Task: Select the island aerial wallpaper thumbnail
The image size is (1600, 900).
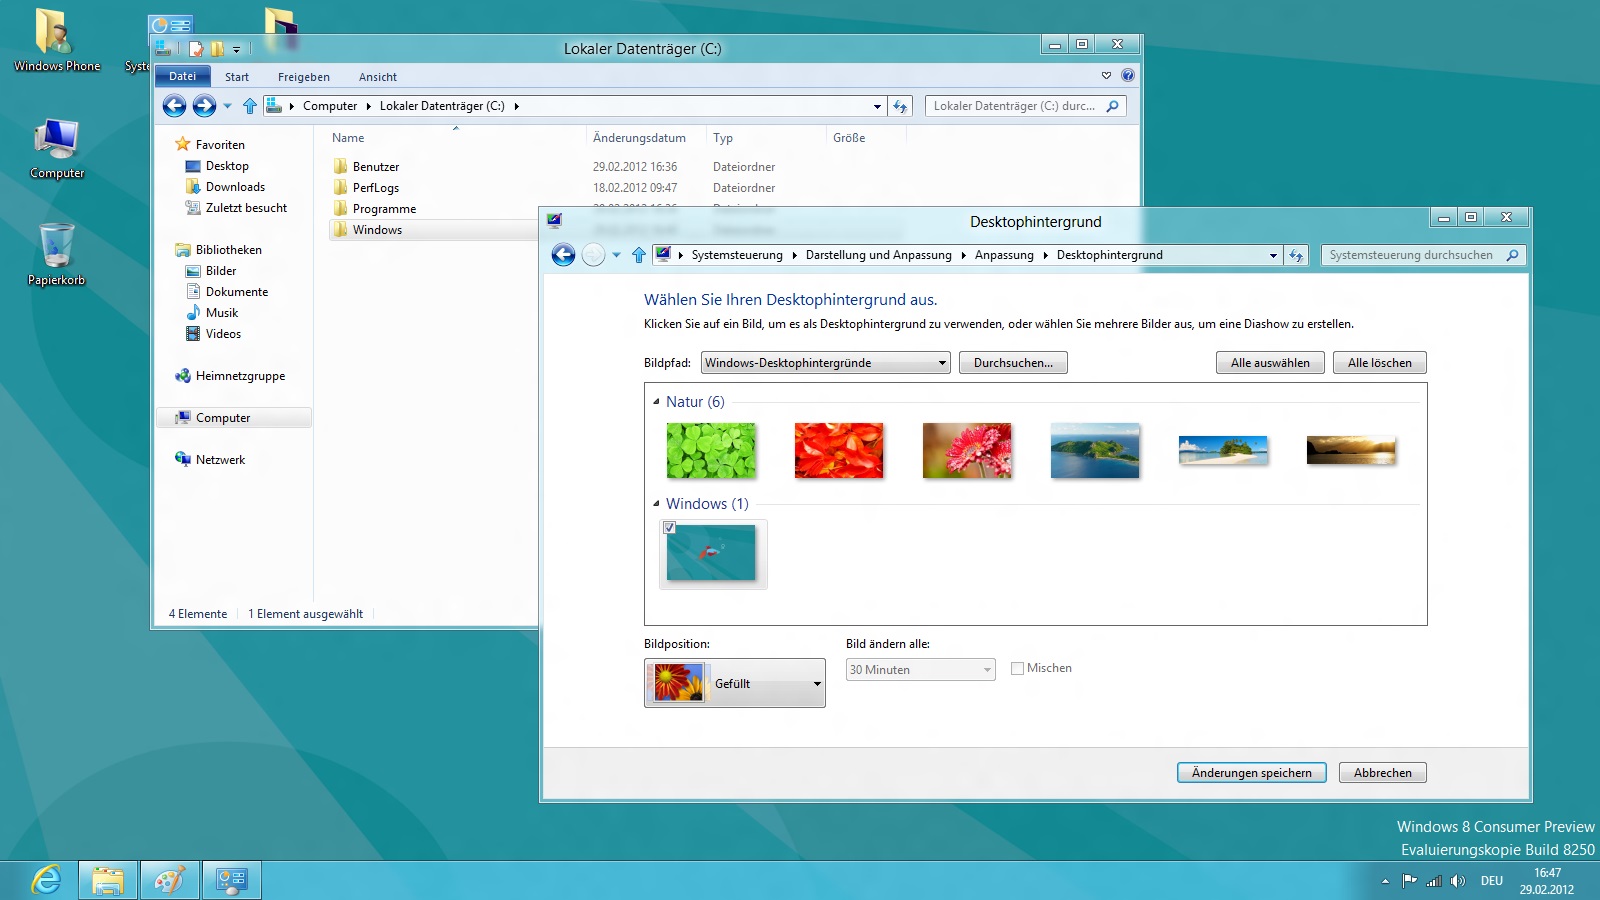Action: click(x=1095, y=450)
